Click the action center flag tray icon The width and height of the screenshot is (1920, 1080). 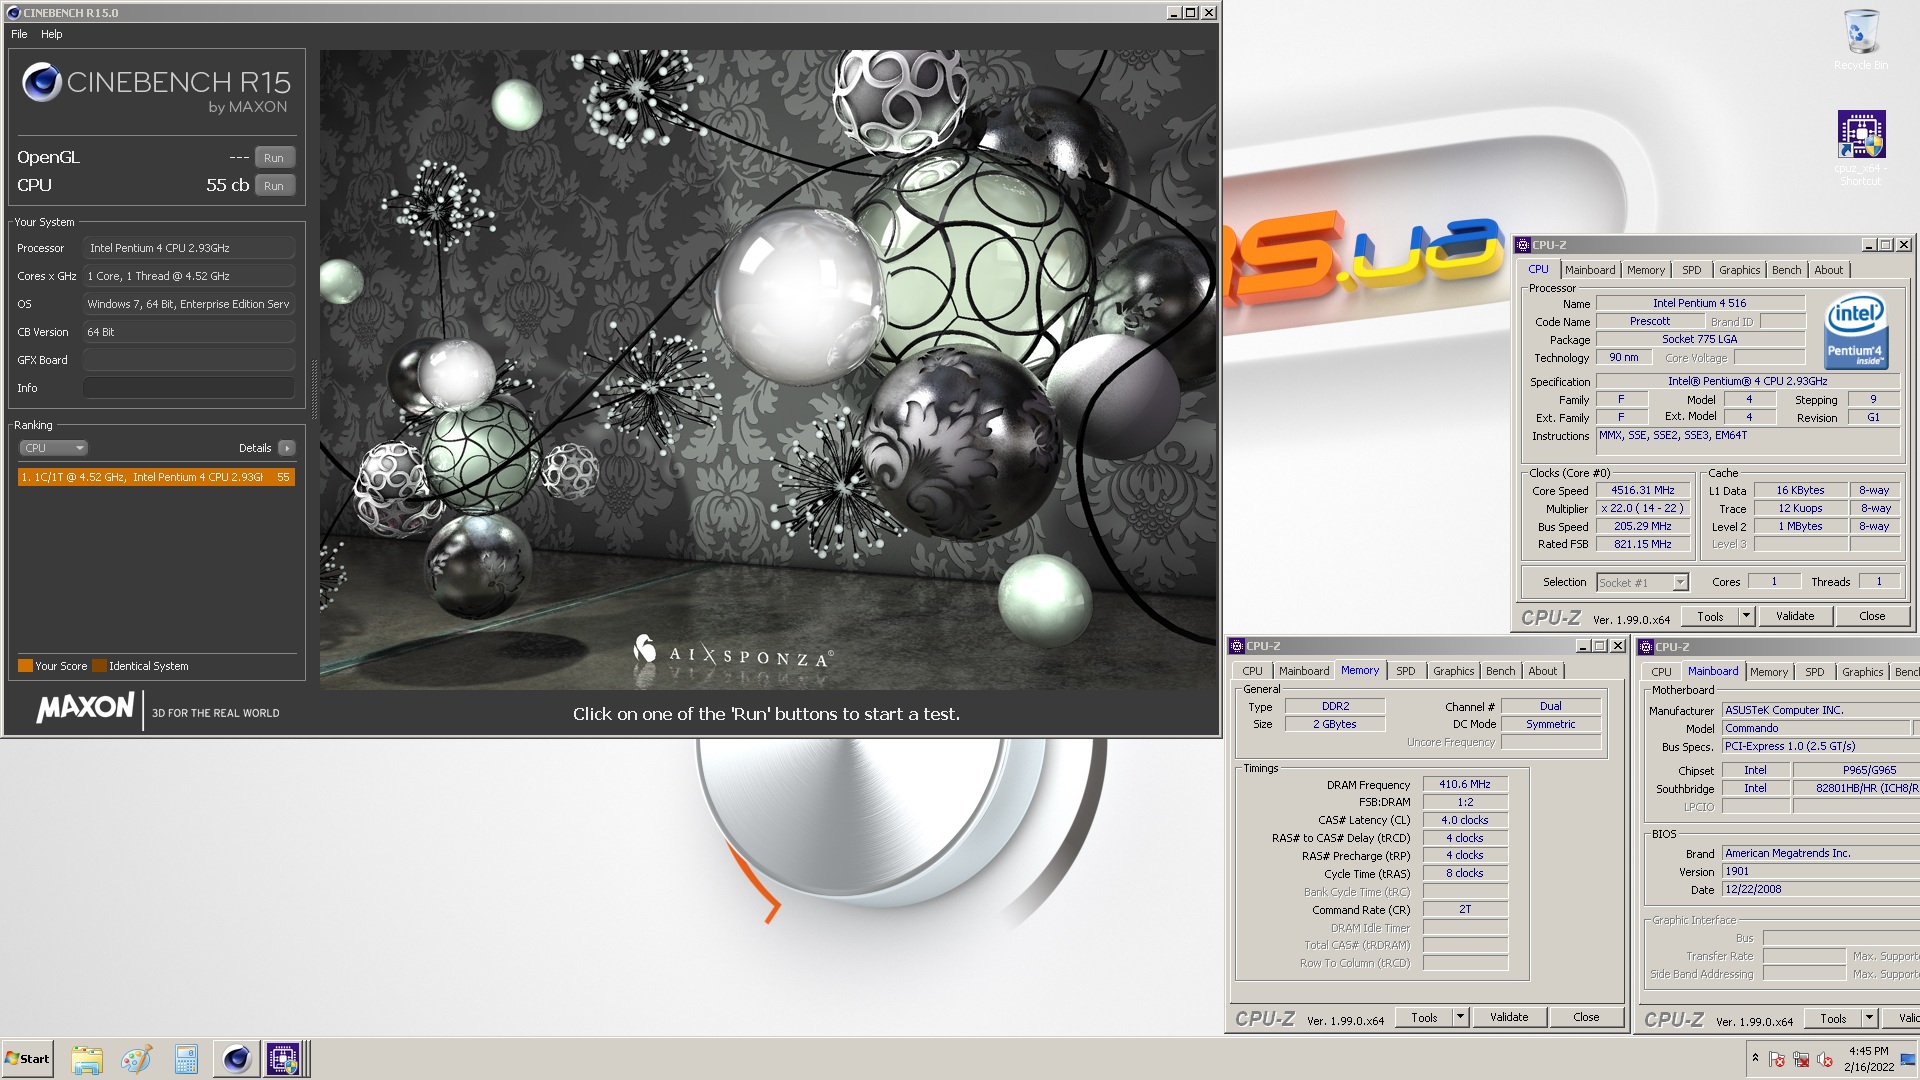point(1777,1059)
